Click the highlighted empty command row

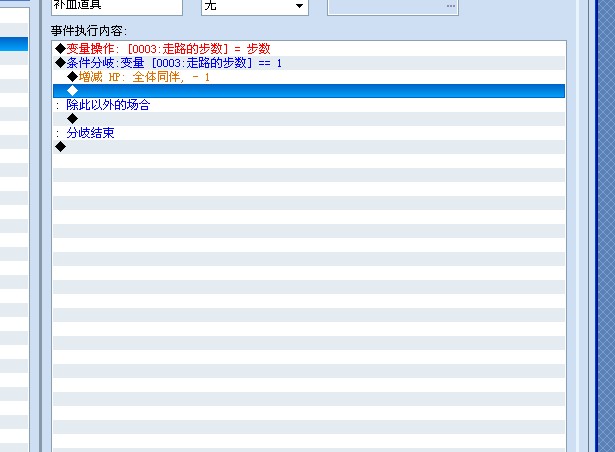click(309, 91)
